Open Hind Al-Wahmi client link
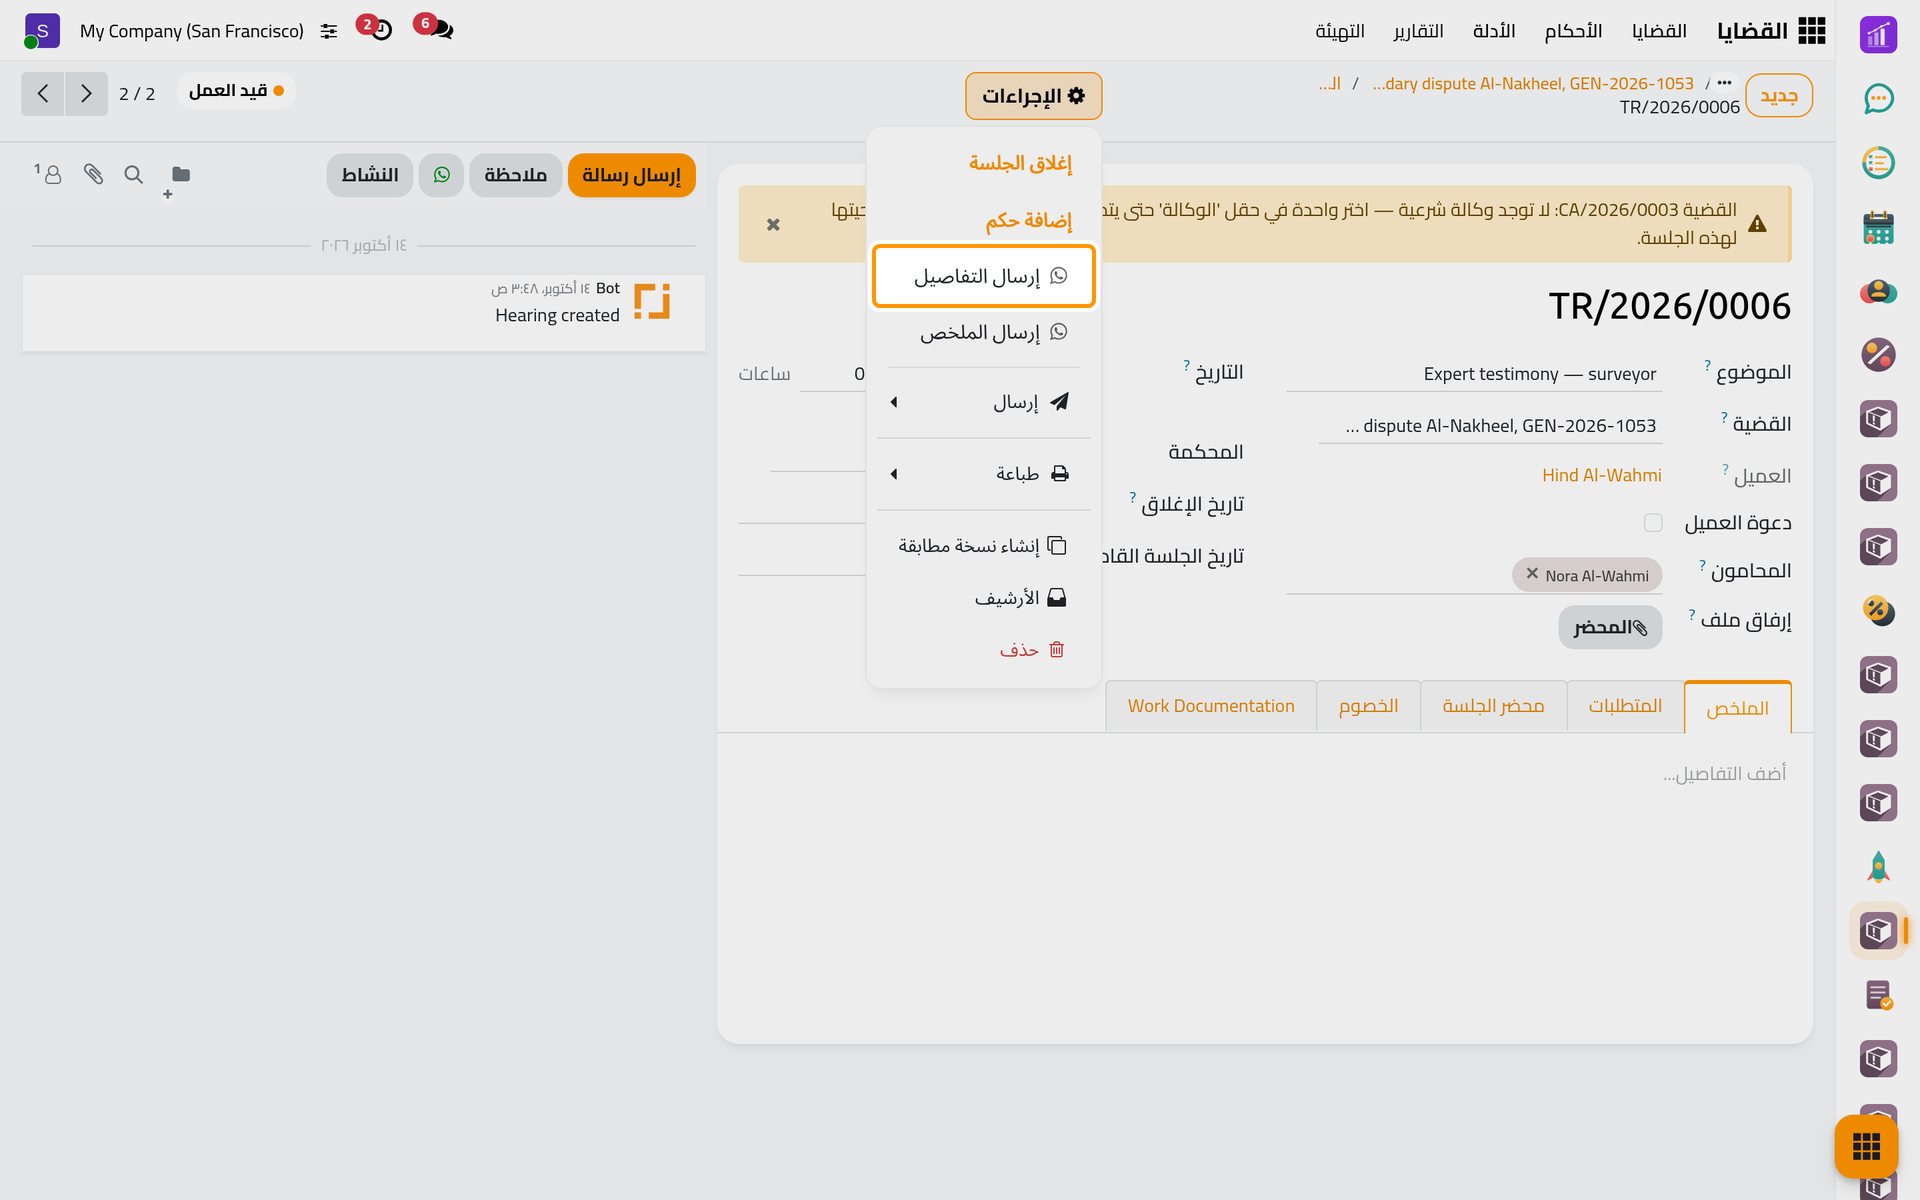 pos(1601,475)
